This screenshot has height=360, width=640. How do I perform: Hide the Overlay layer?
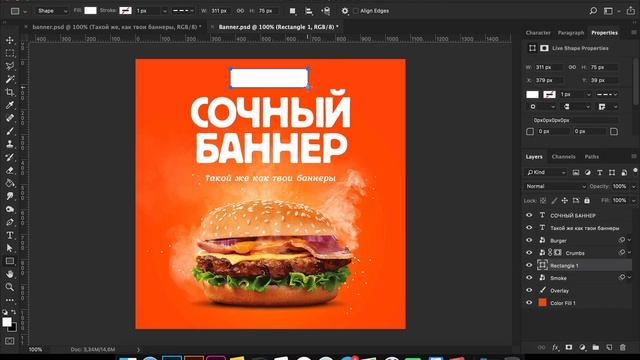(x=529, y=290)
